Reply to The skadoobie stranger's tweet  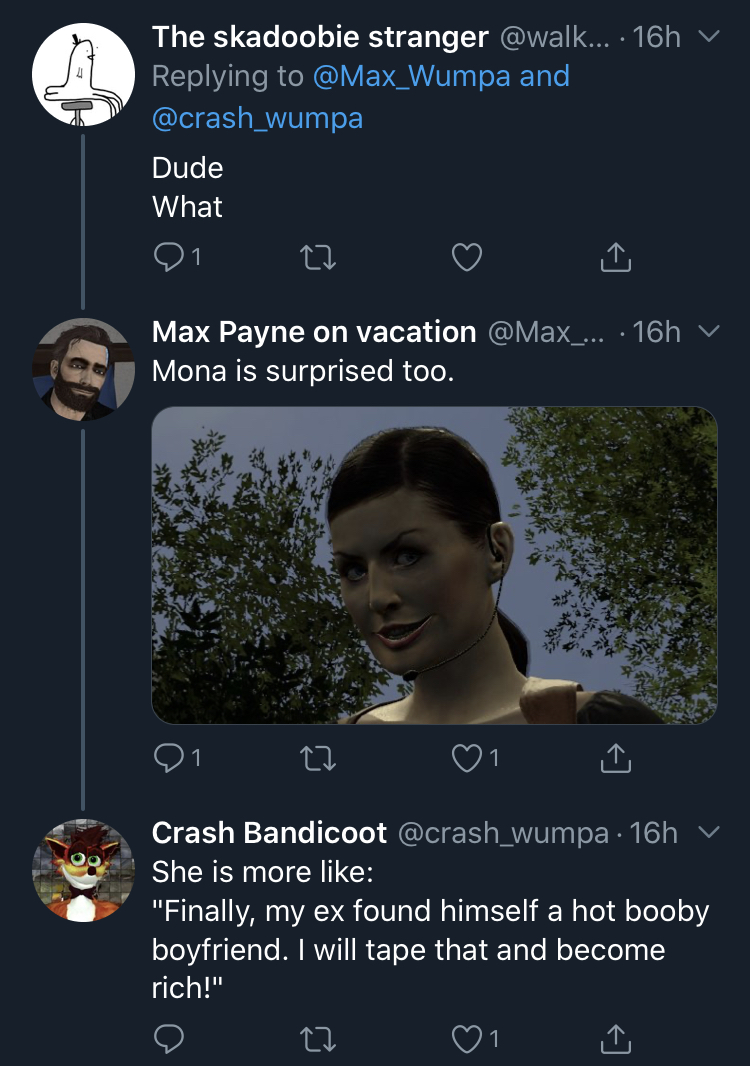[169, 257]
